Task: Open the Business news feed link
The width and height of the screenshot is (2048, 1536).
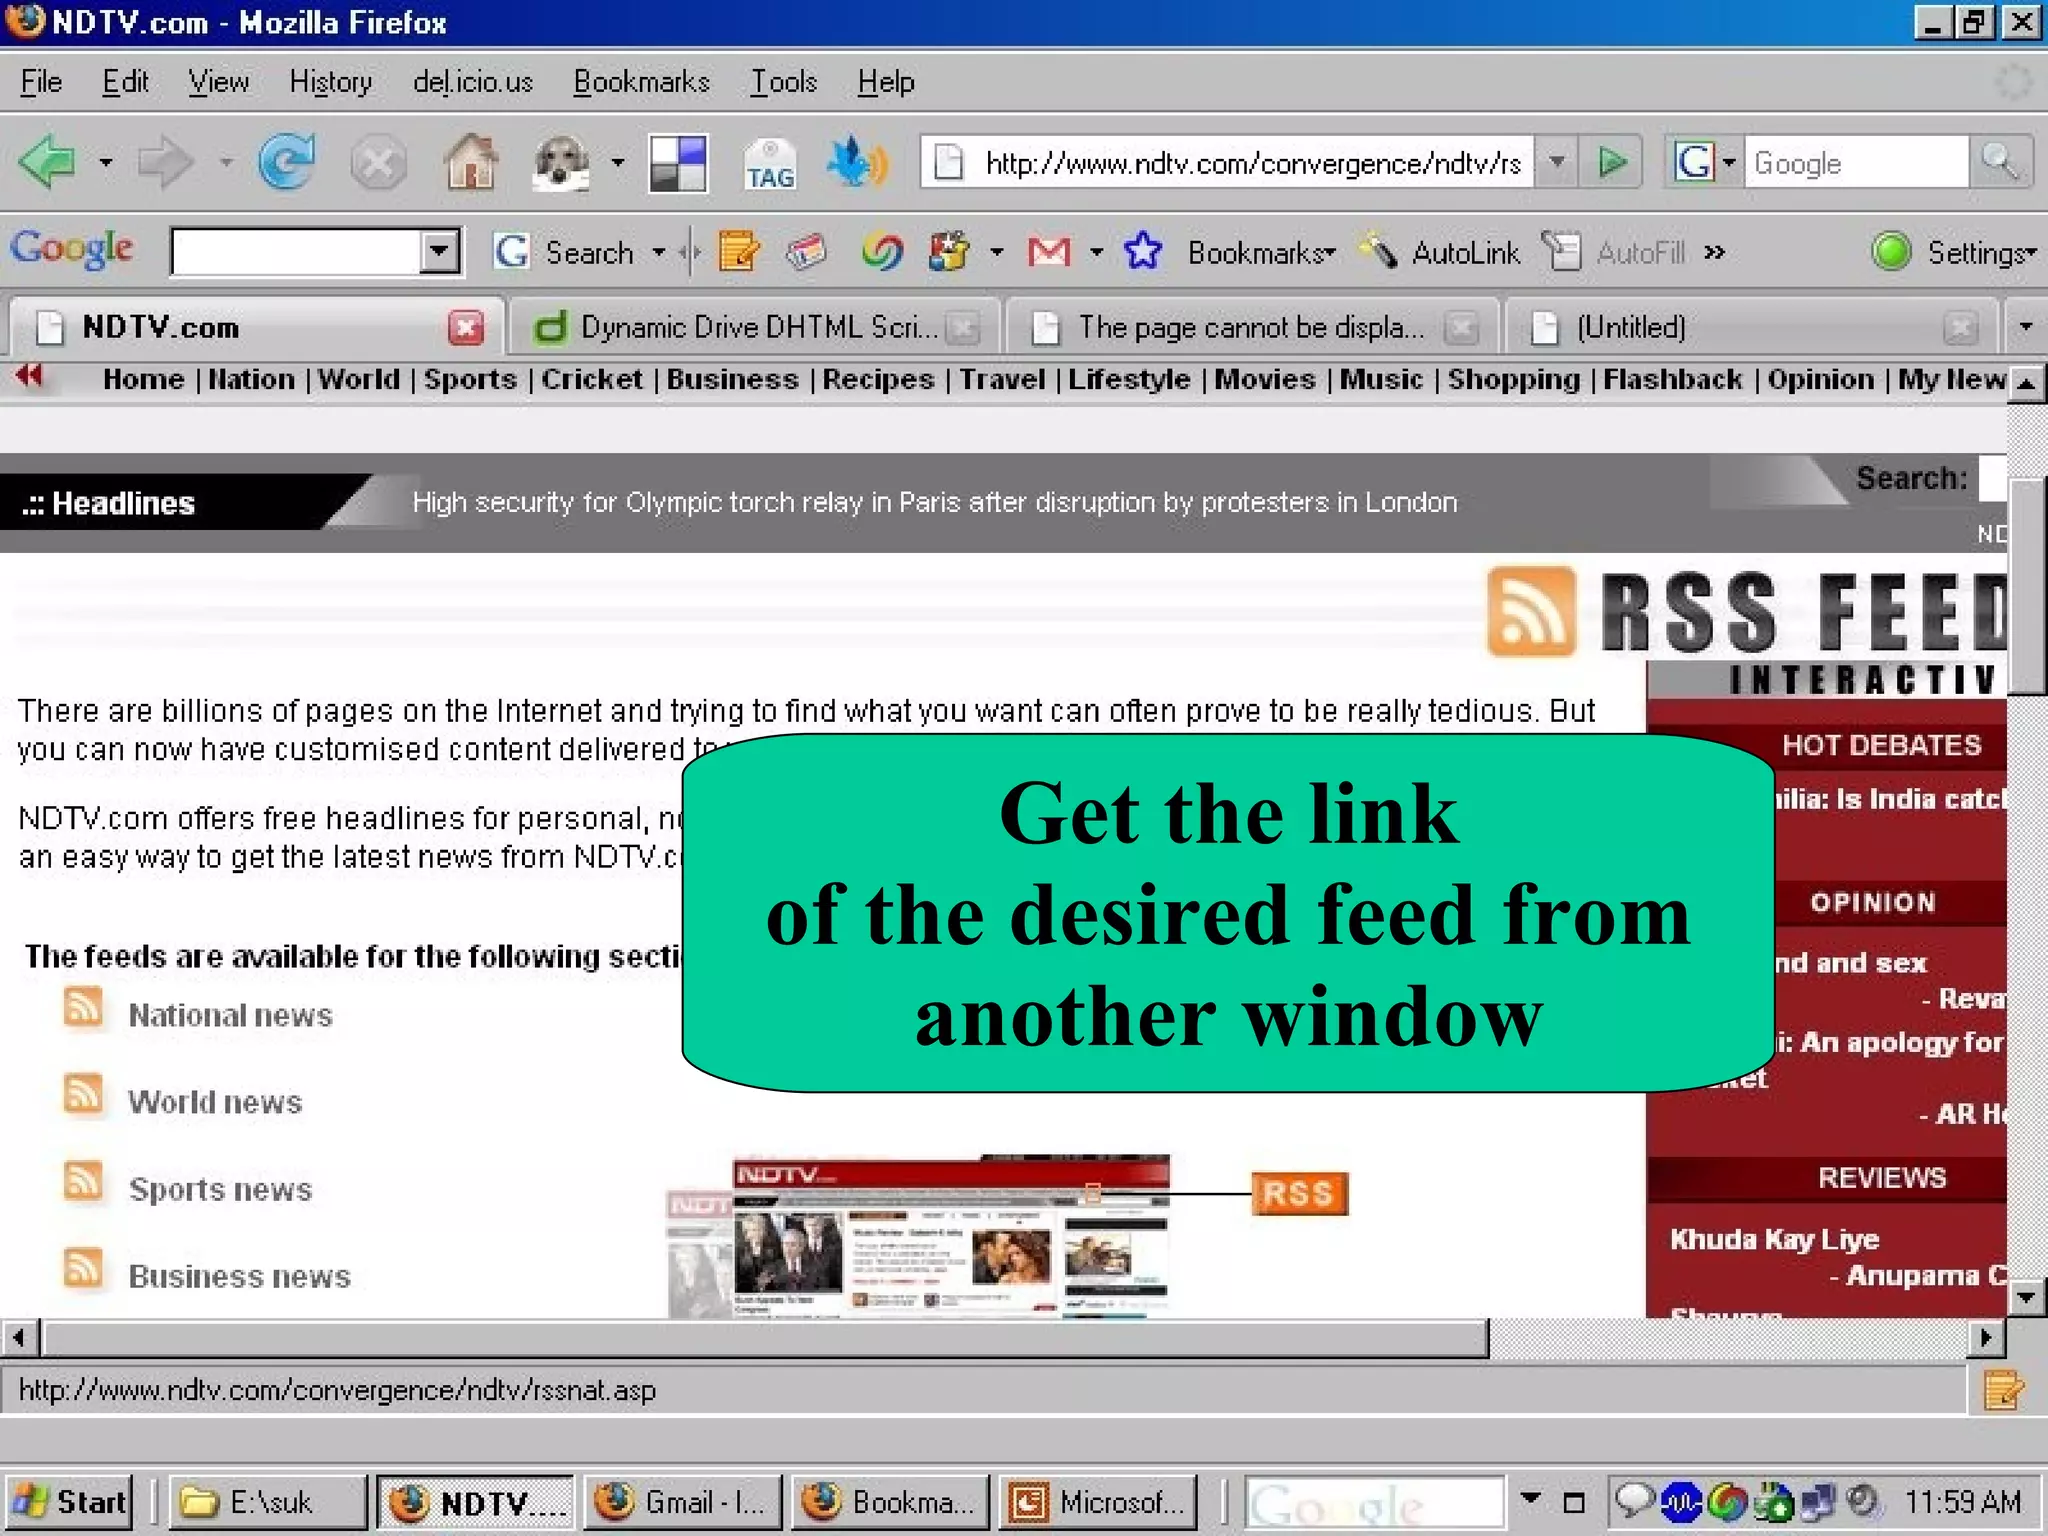Action: pyautogui.click(x=239, y=1276)
